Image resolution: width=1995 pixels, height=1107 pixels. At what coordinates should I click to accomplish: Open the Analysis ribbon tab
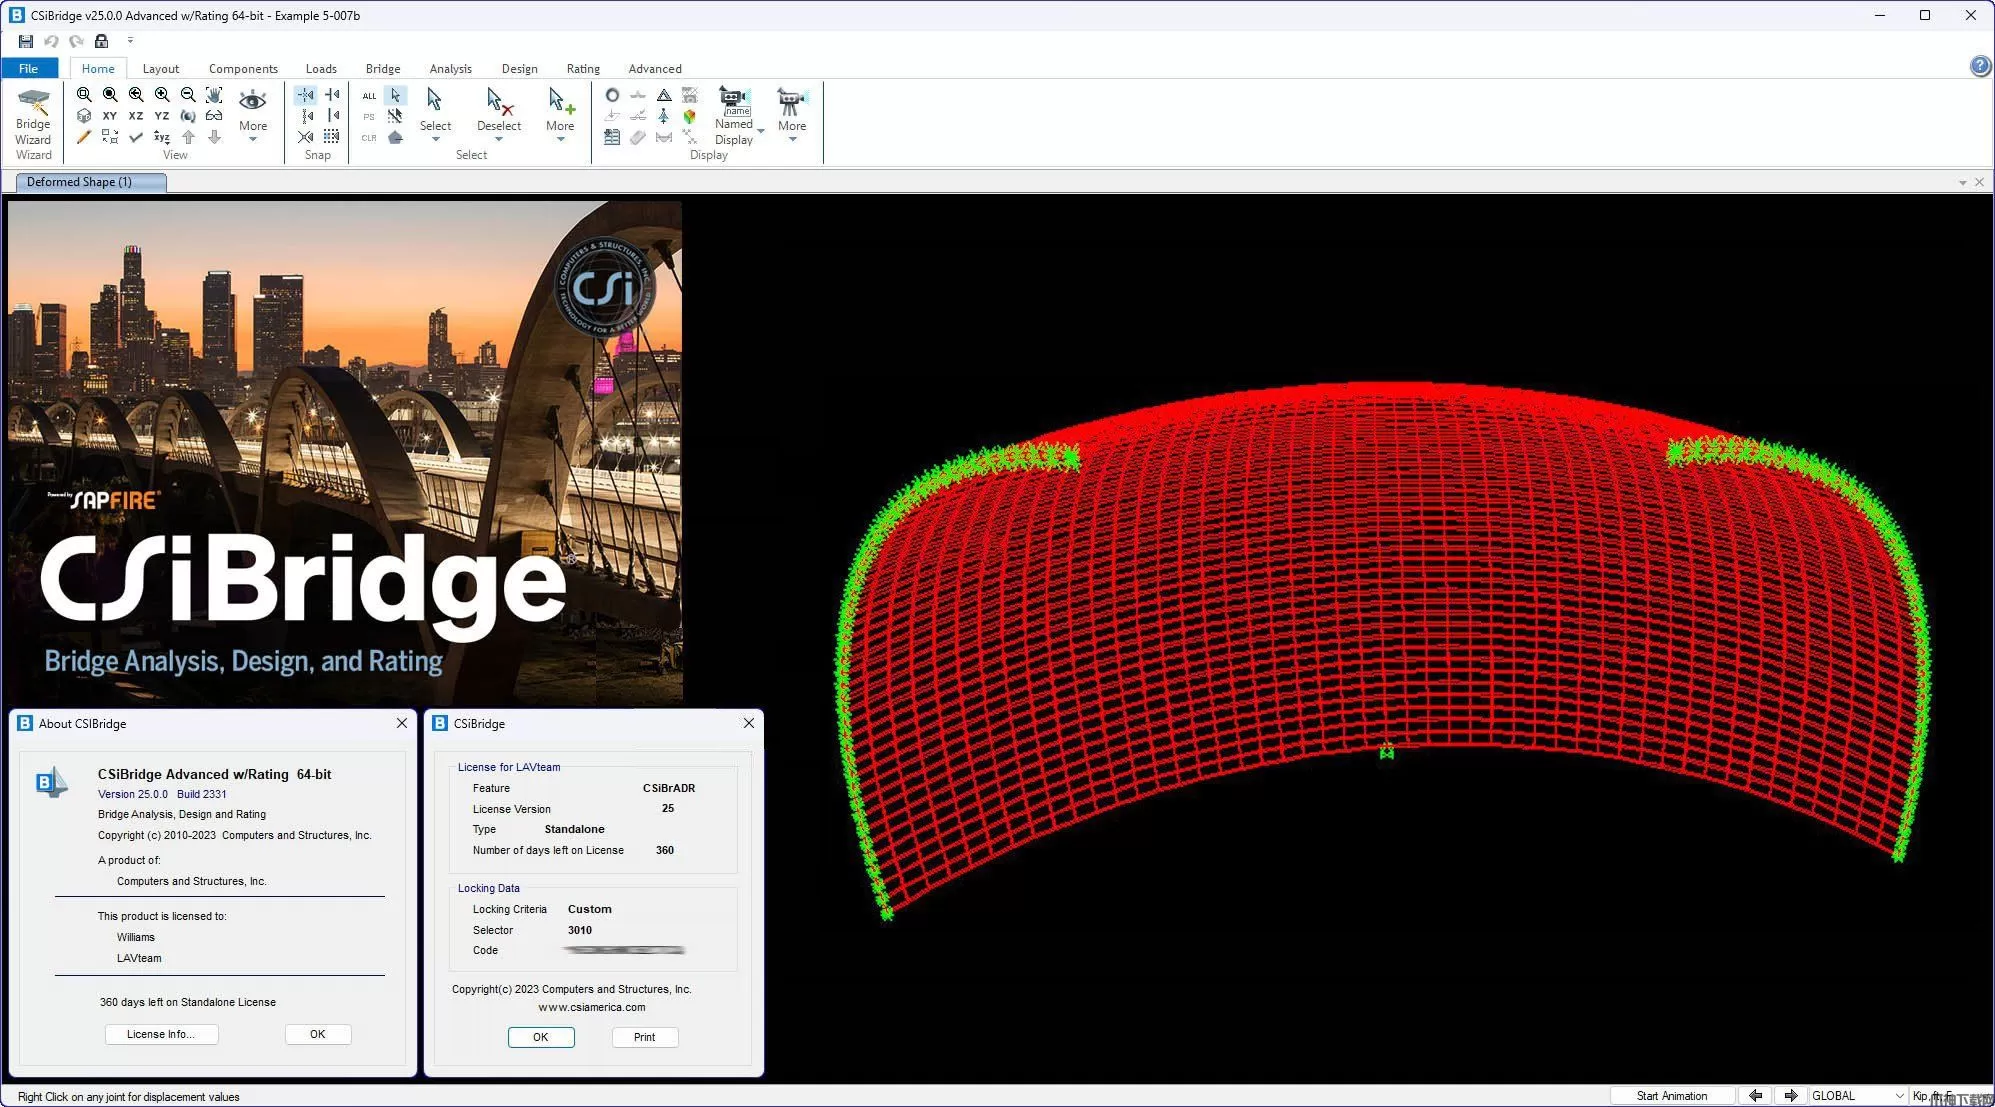point(450,69)
